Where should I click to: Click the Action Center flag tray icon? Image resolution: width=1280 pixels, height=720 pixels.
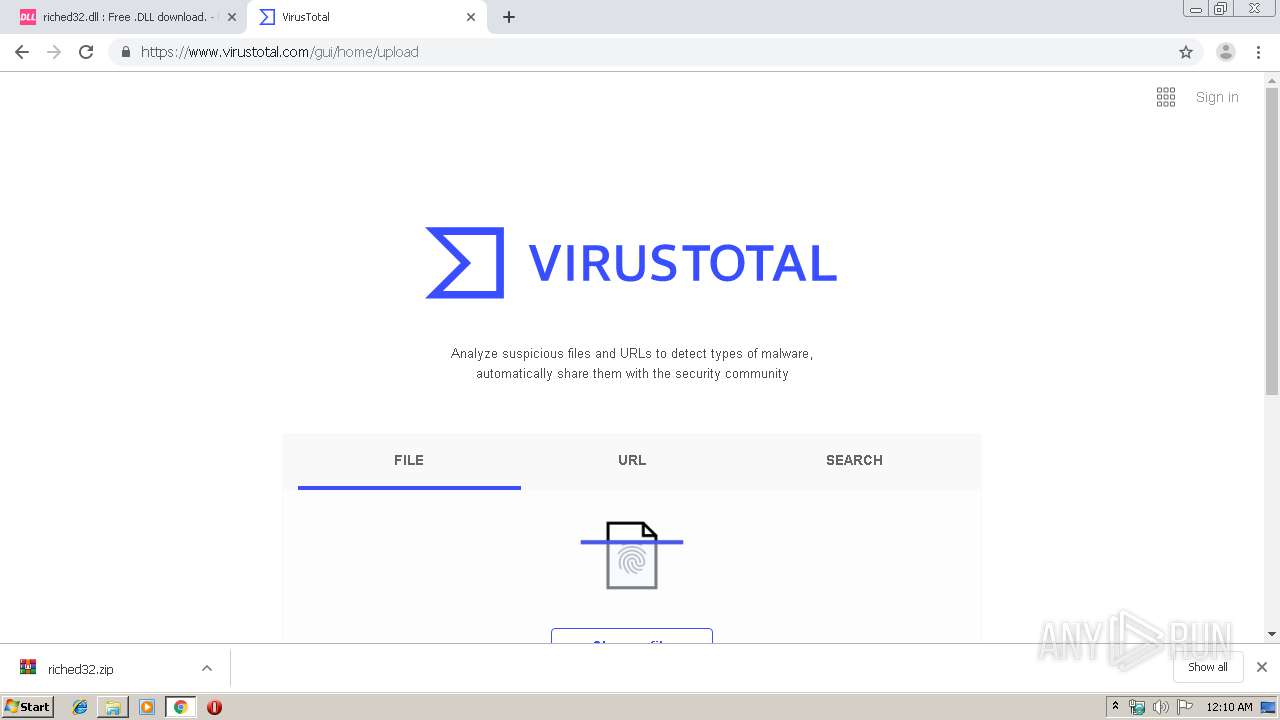pos(1185,707)
